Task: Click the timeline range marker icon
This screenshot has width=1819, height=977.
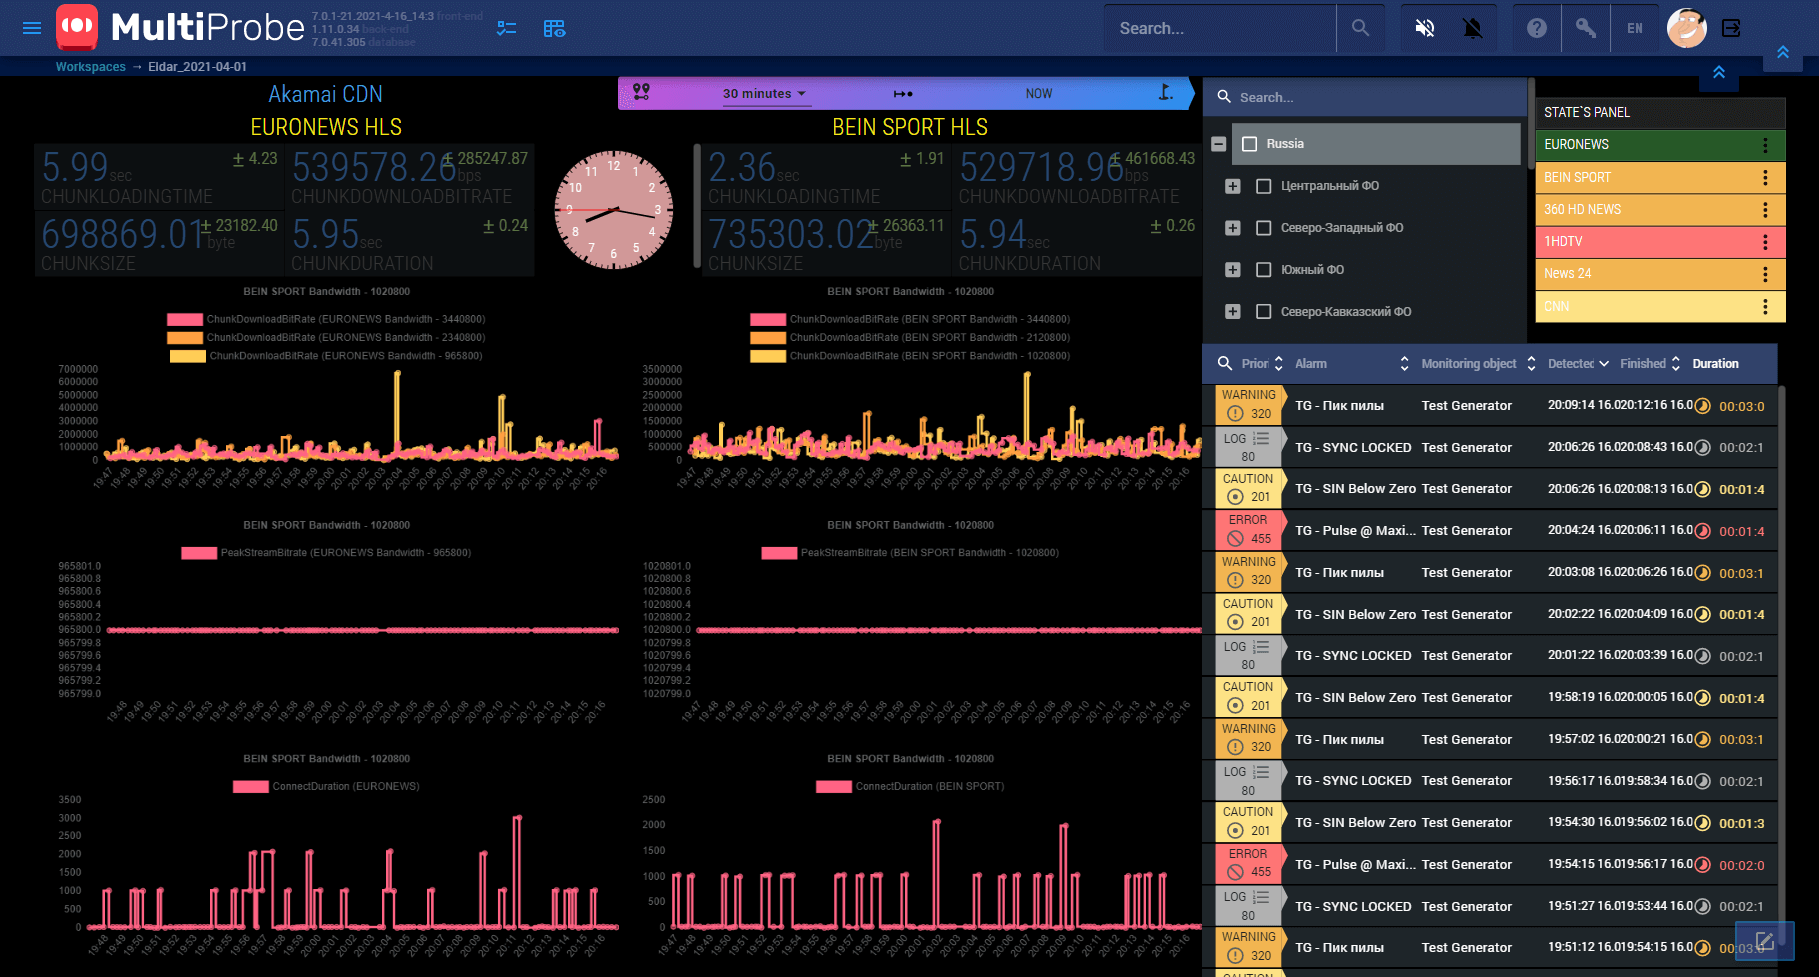Action: (903, 94)
